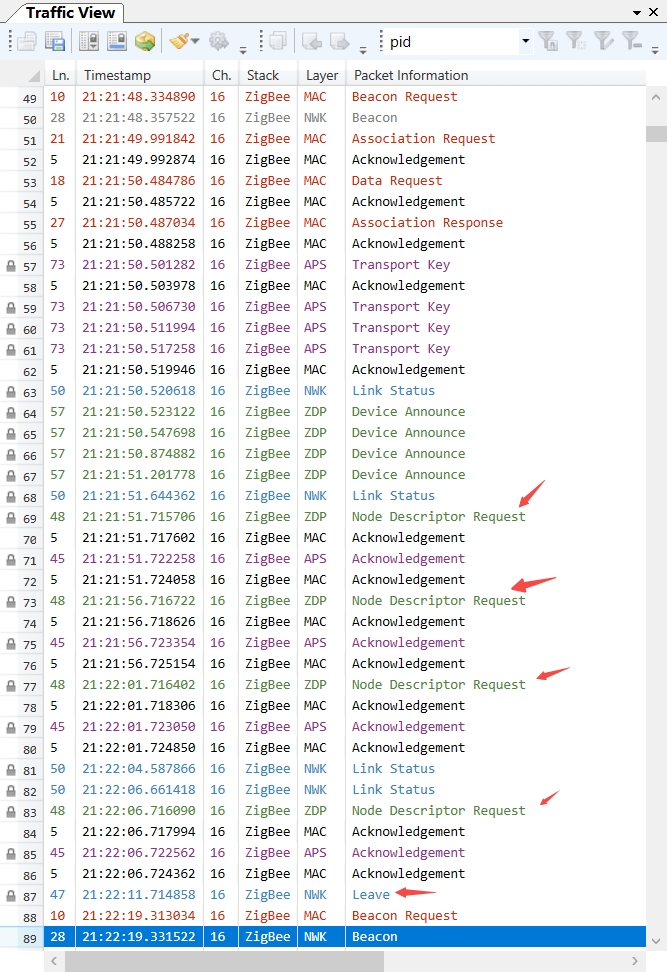This screenshot has height=972, width=667.
Task: Select Node Descriptor Request at 21:22:06.716090
Action: 345,811
